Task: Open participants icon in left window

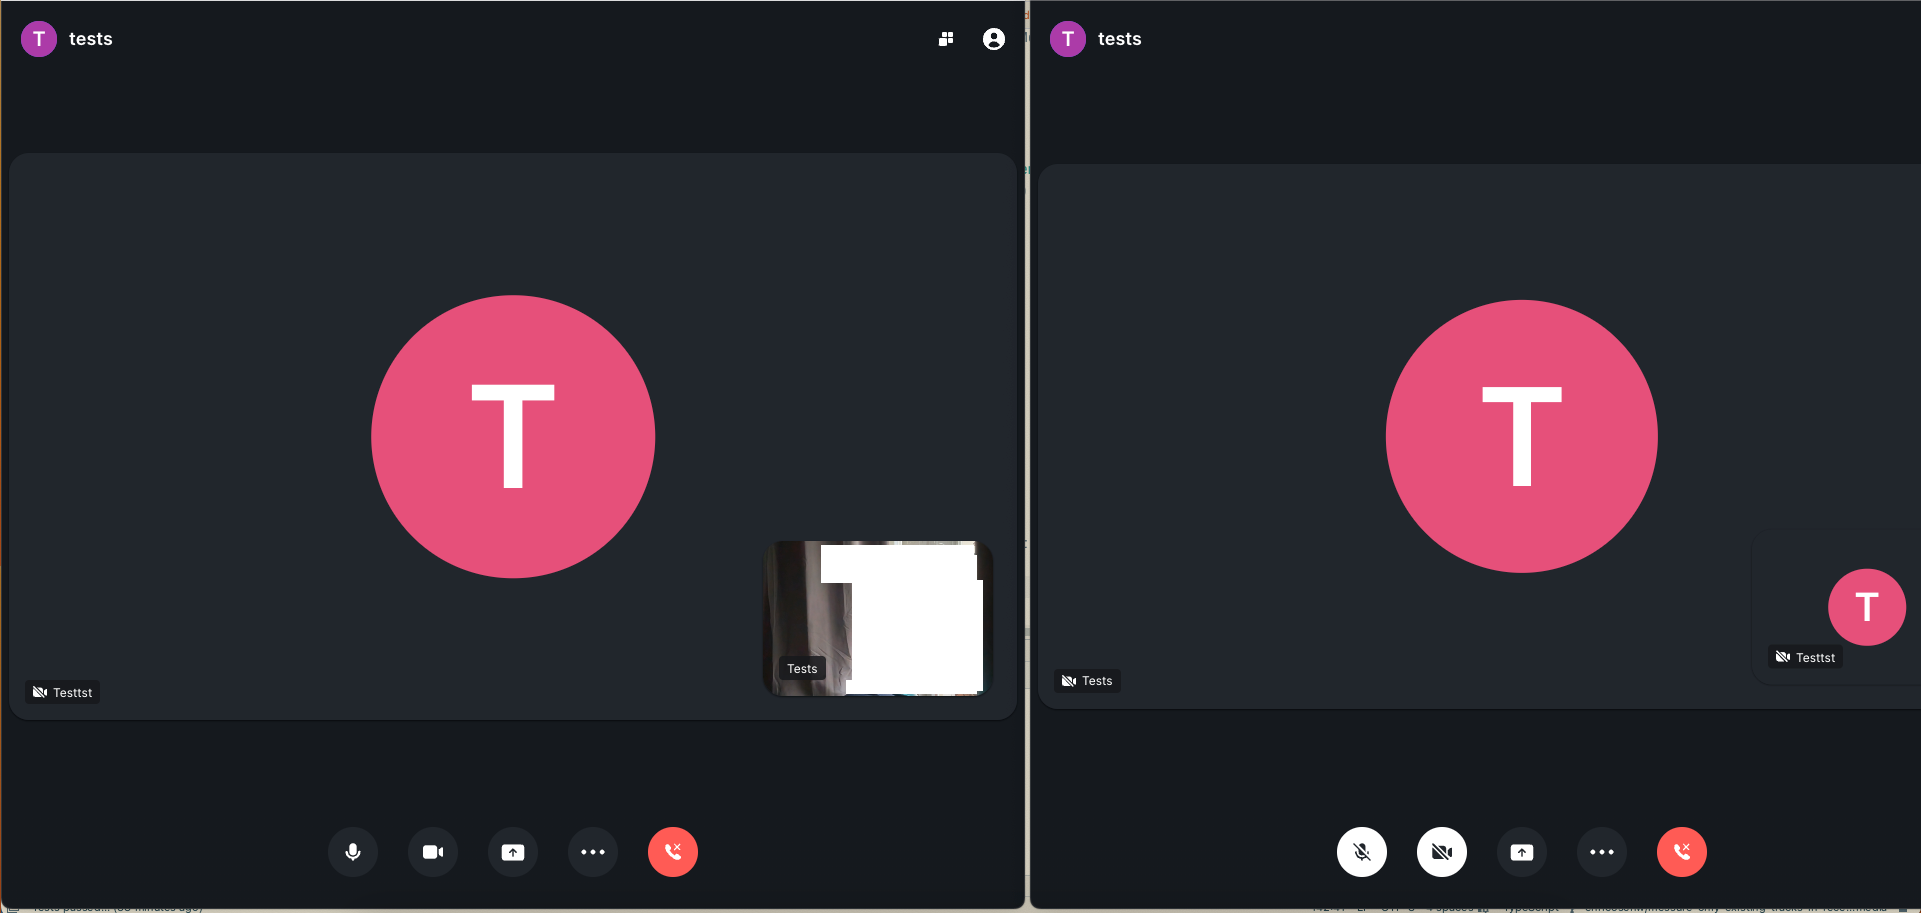Action: [x=994, y=39]
